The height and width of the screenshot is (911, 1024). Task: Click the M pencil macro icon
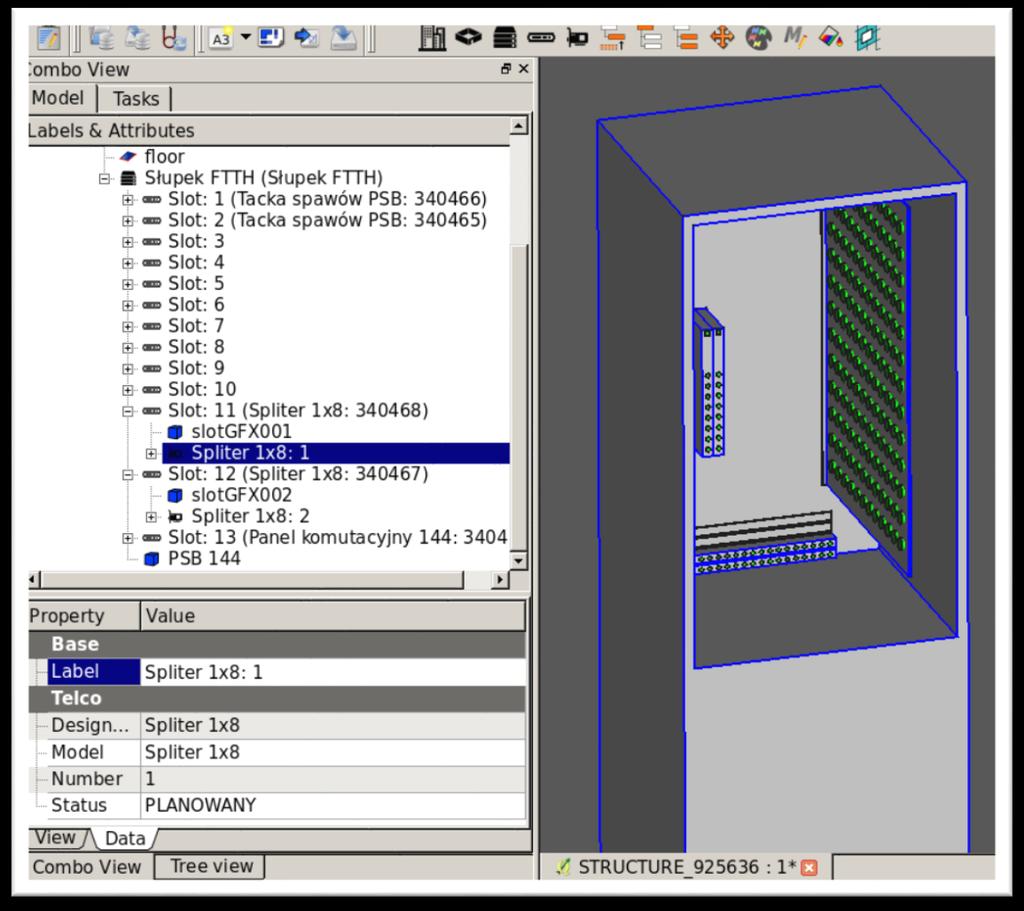click(795, 37)
